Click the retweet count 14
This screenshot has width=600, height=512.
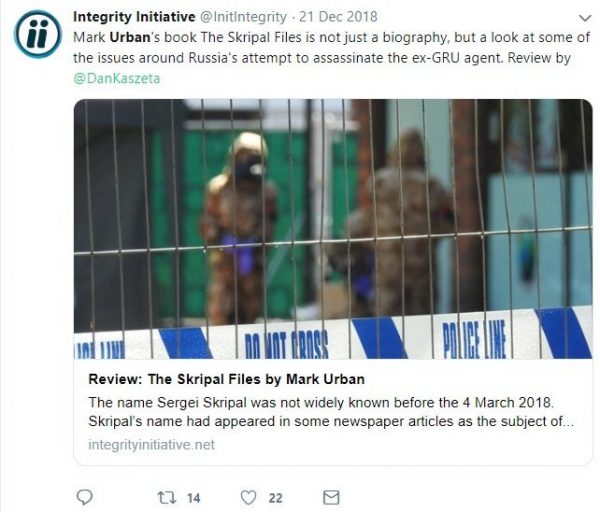click(194, 498)
